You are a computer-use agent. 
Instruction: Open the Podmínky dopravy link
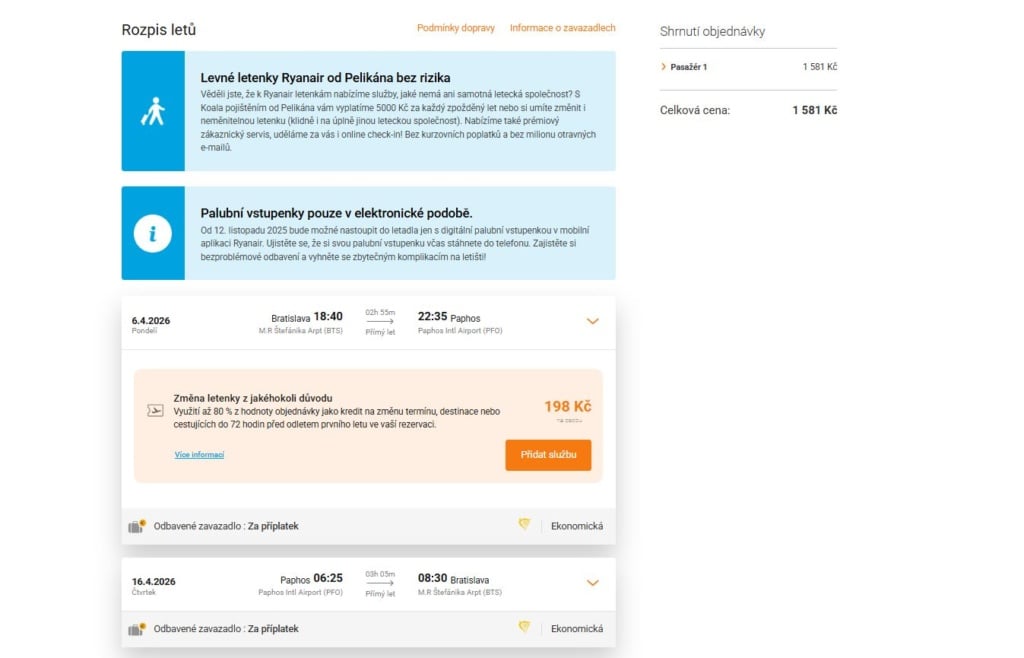[x=456, y=28]
